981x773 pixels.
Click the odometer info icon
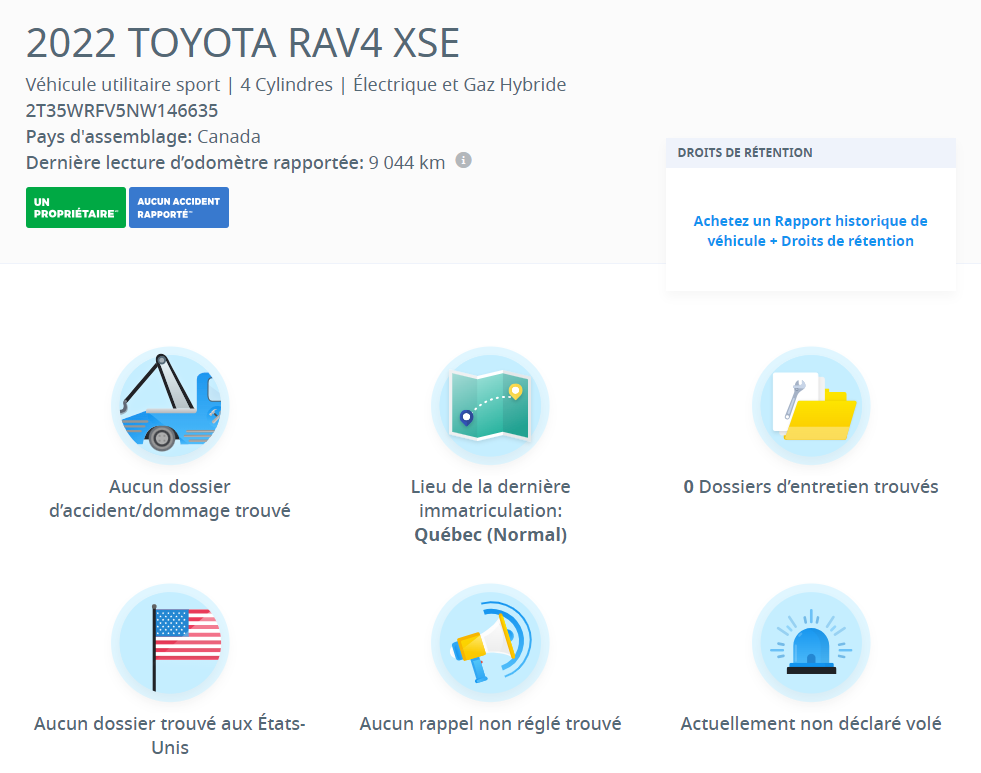pos(463,160)
